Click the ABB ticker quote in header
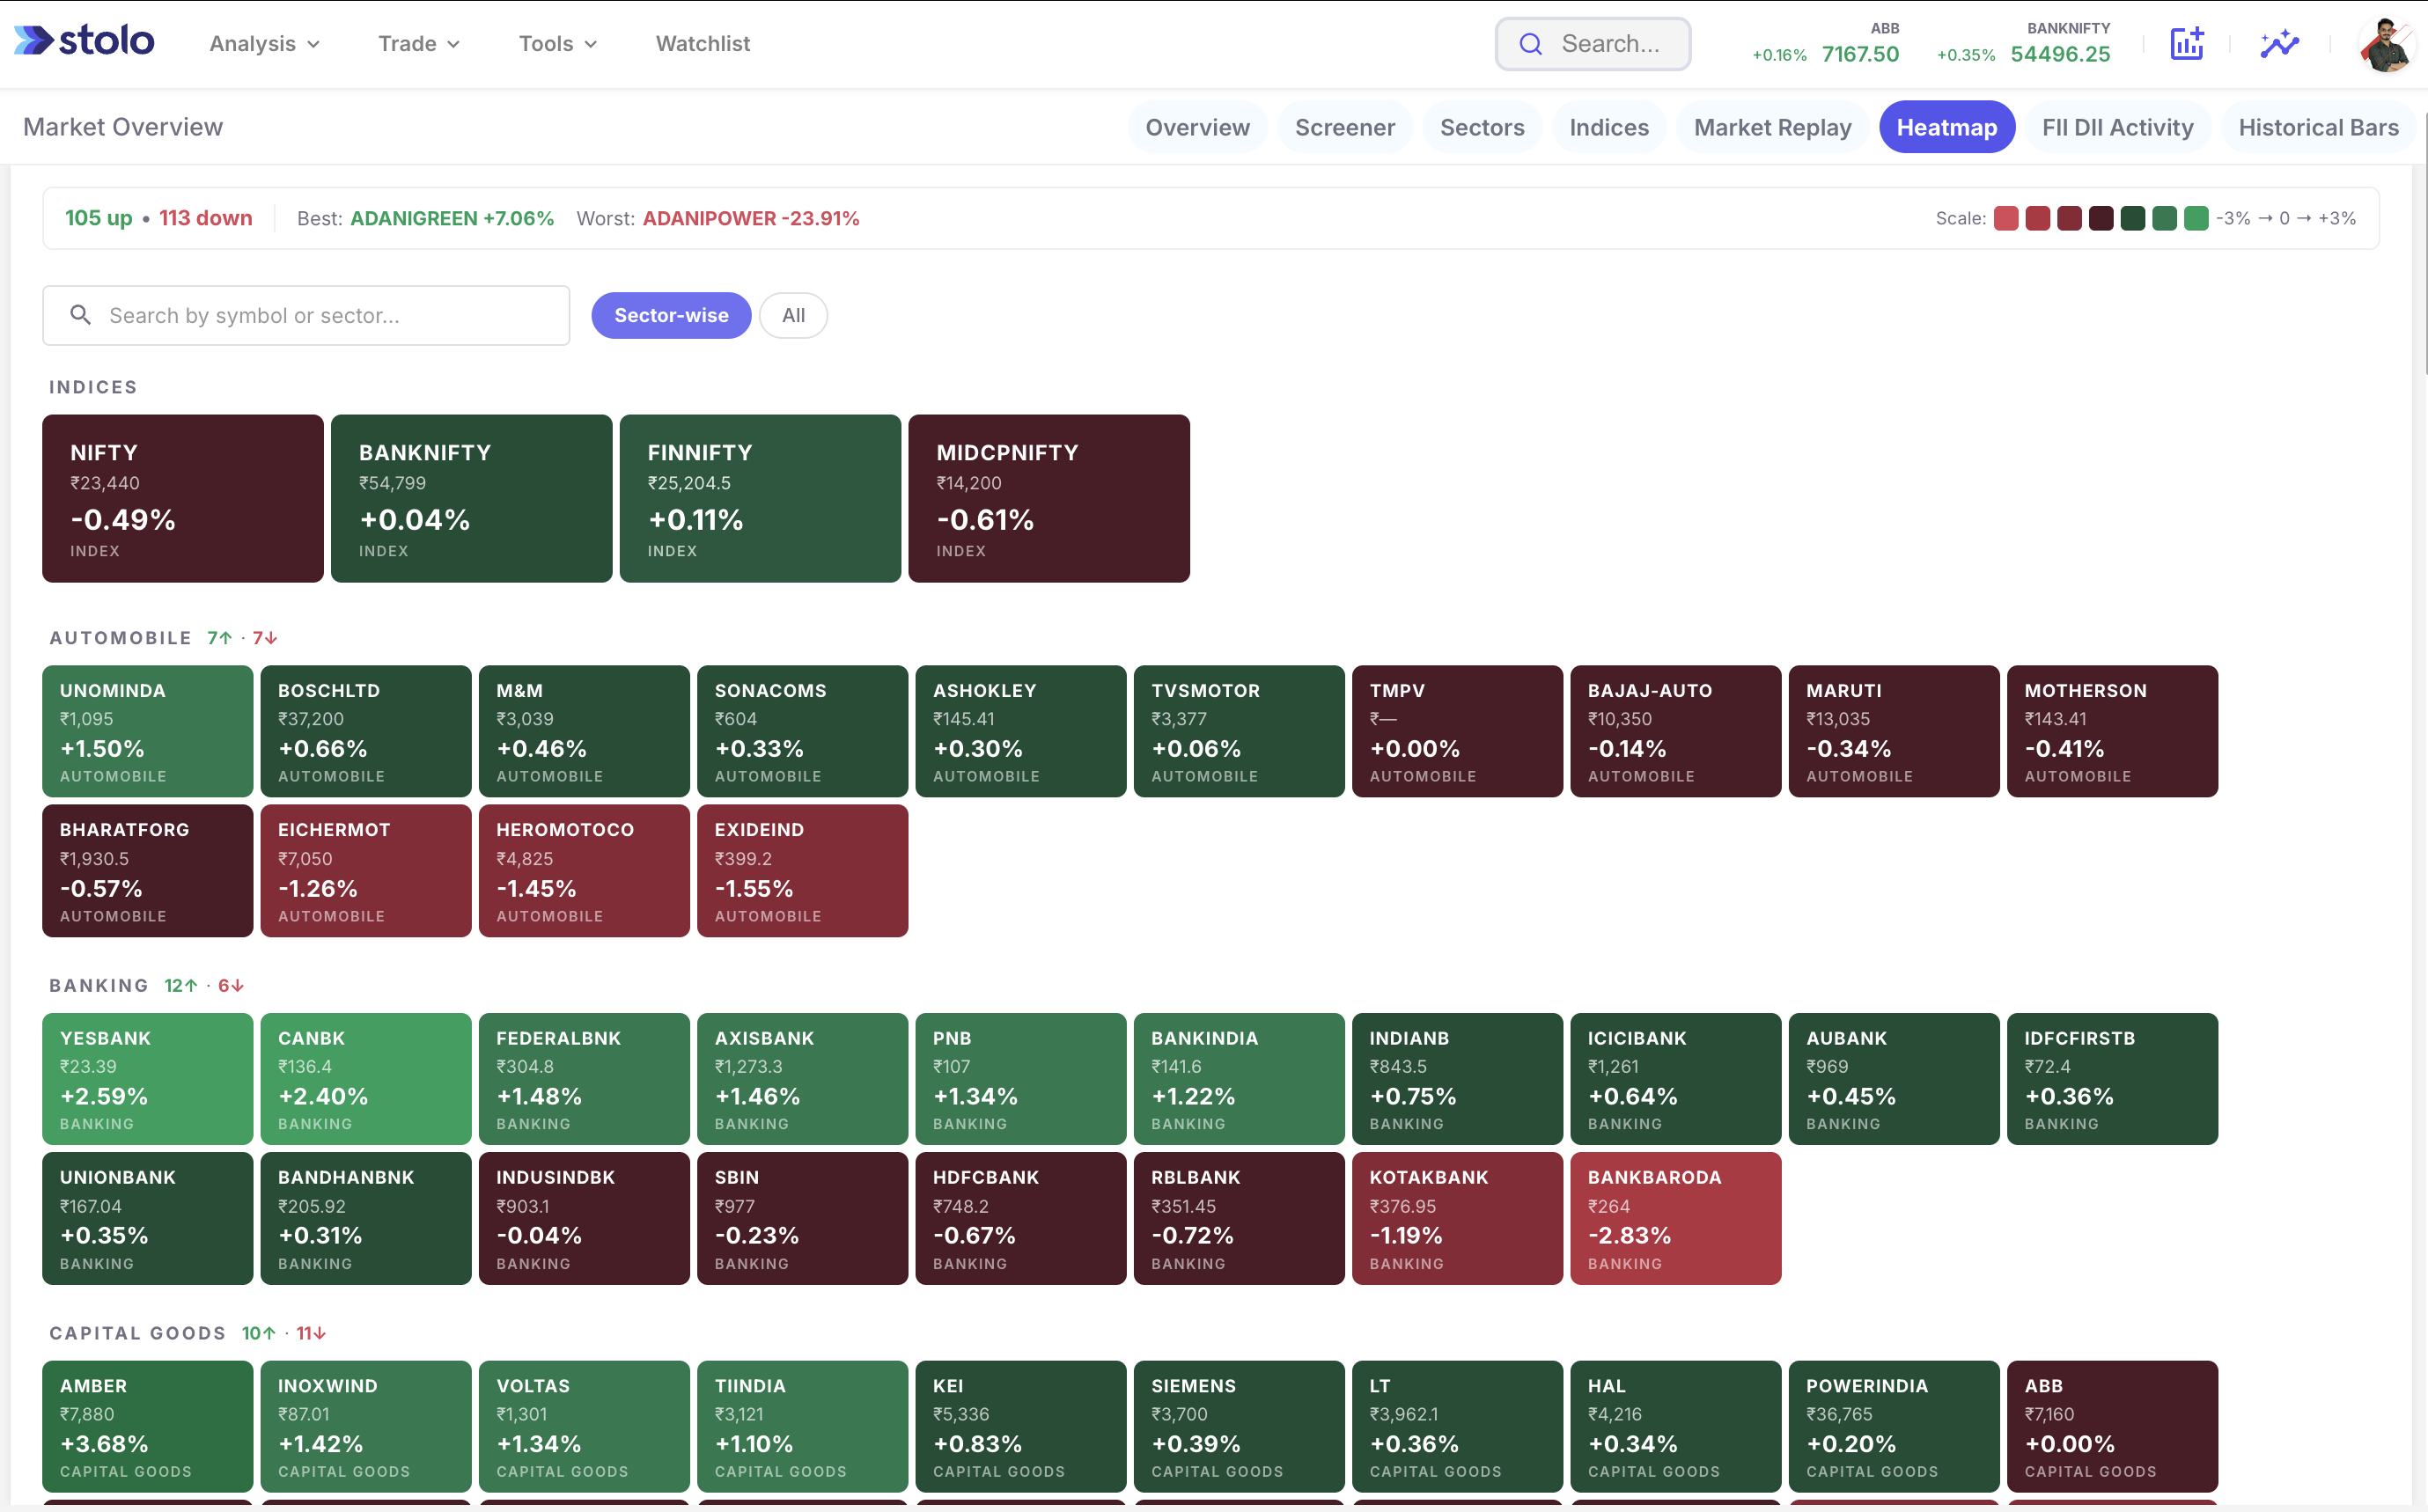Screen dimensions: 2428x1512 1825,44
